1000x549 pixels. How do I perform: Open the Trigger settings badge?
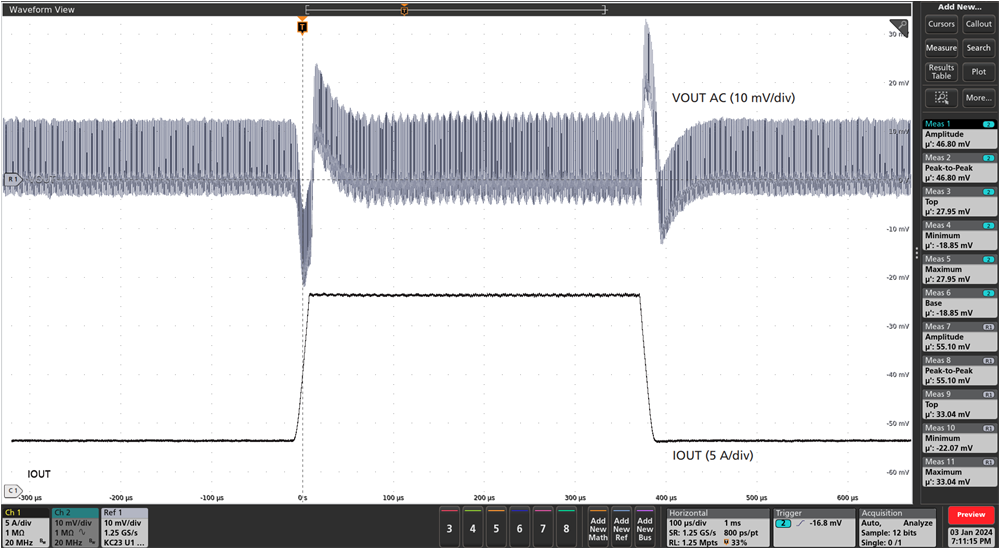pyautogui.click(x=814, y=527)
